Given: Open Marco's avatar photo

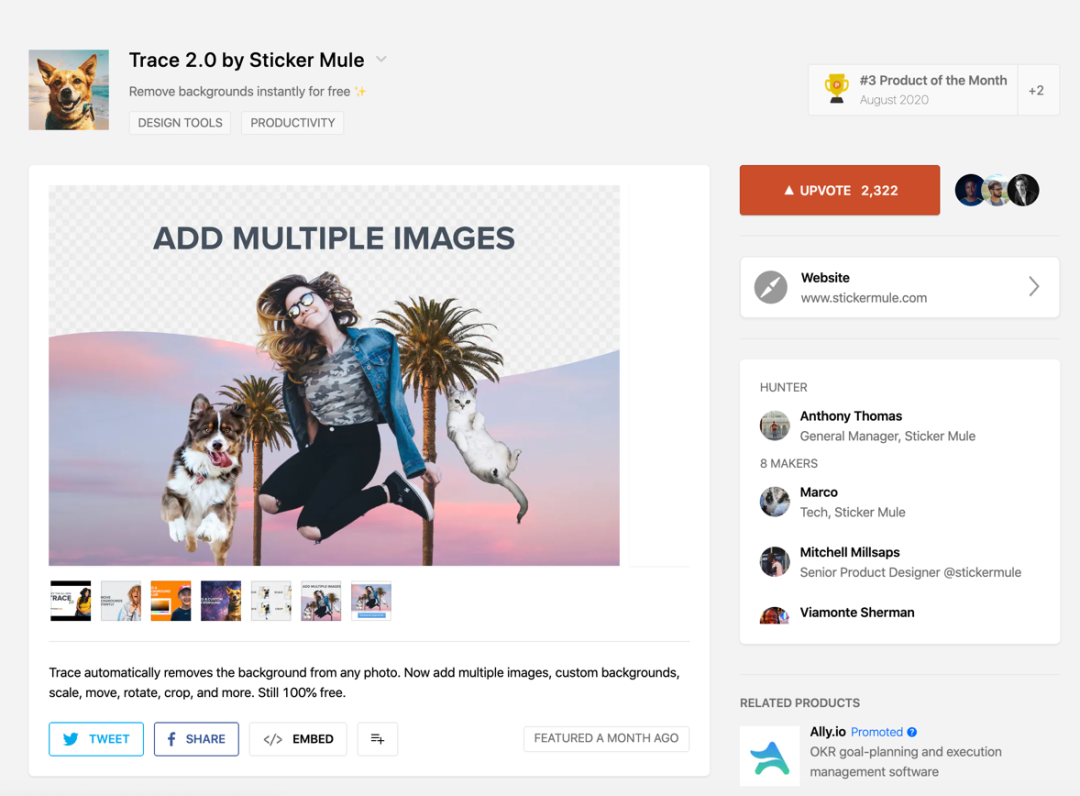Looking at the screenshot, I should point(775,502).
